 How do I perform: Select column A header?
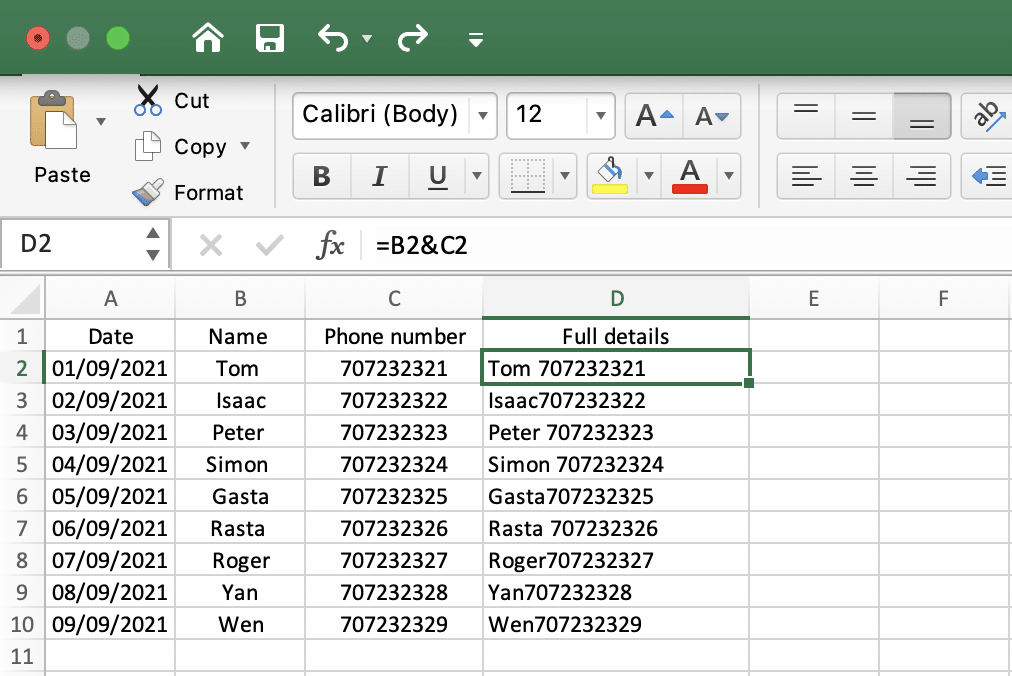tap(110, 298)
